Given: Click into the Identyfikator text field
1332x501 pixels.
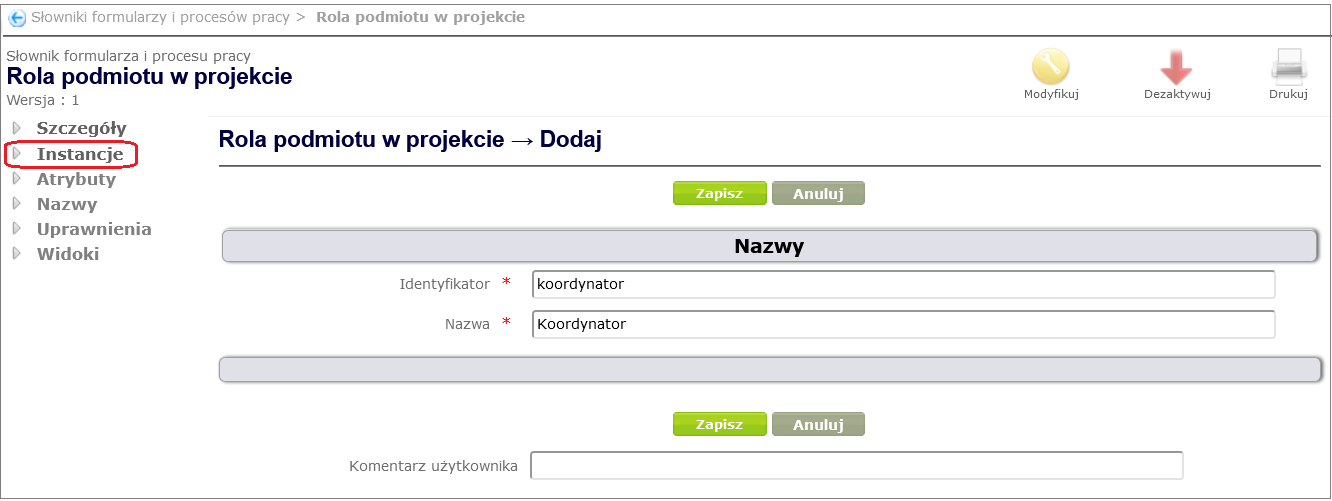Looking at the screenshot, I should tap(903, 284).
